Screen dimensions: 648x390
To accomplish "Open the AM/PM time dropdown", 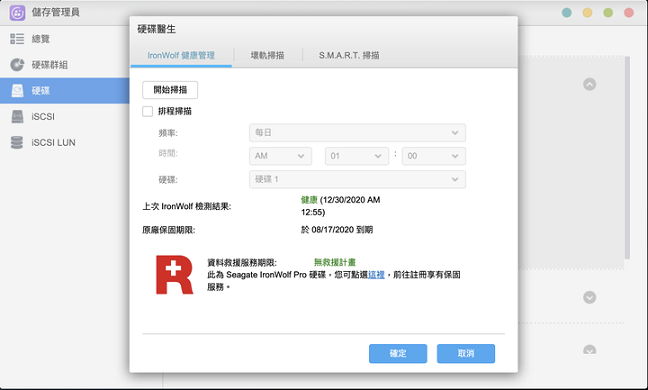I will [x=280, y=156].
